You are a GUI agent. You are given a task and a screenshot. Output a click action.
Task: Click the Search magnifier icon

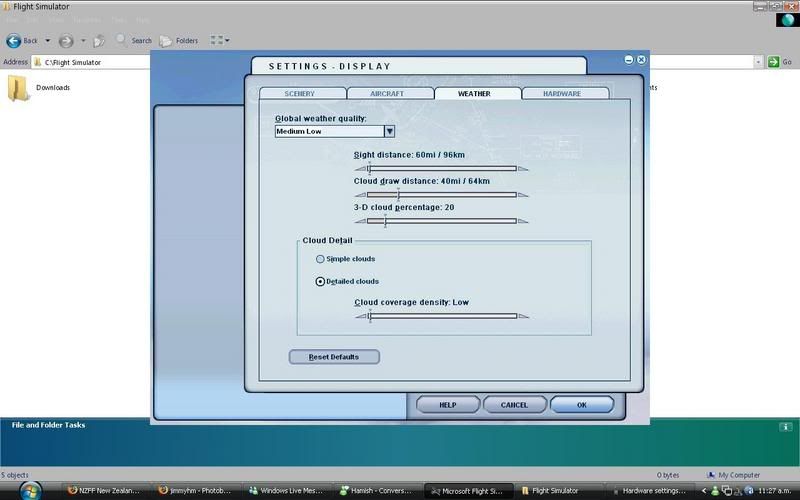point(121,41)
